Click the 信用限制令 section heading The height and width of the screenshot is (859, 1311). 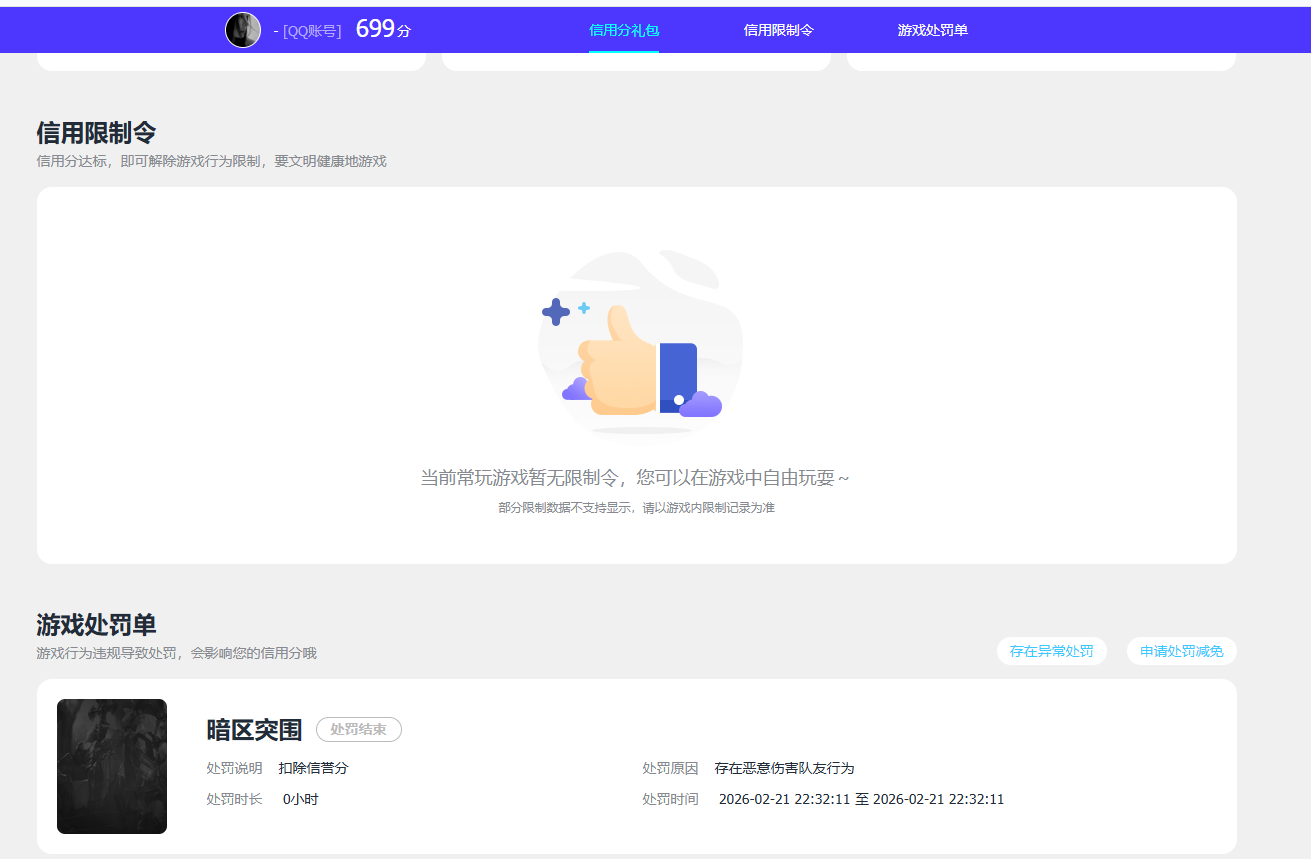[96, 133]
